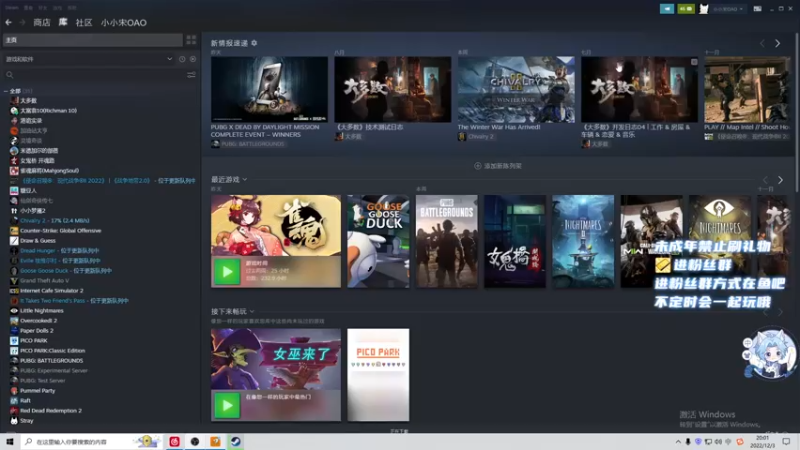The height and width of the screenshot is (450, 800).
Task: Show hidden system tray icons
Action: pyautogui.click(x=678, y=442)
